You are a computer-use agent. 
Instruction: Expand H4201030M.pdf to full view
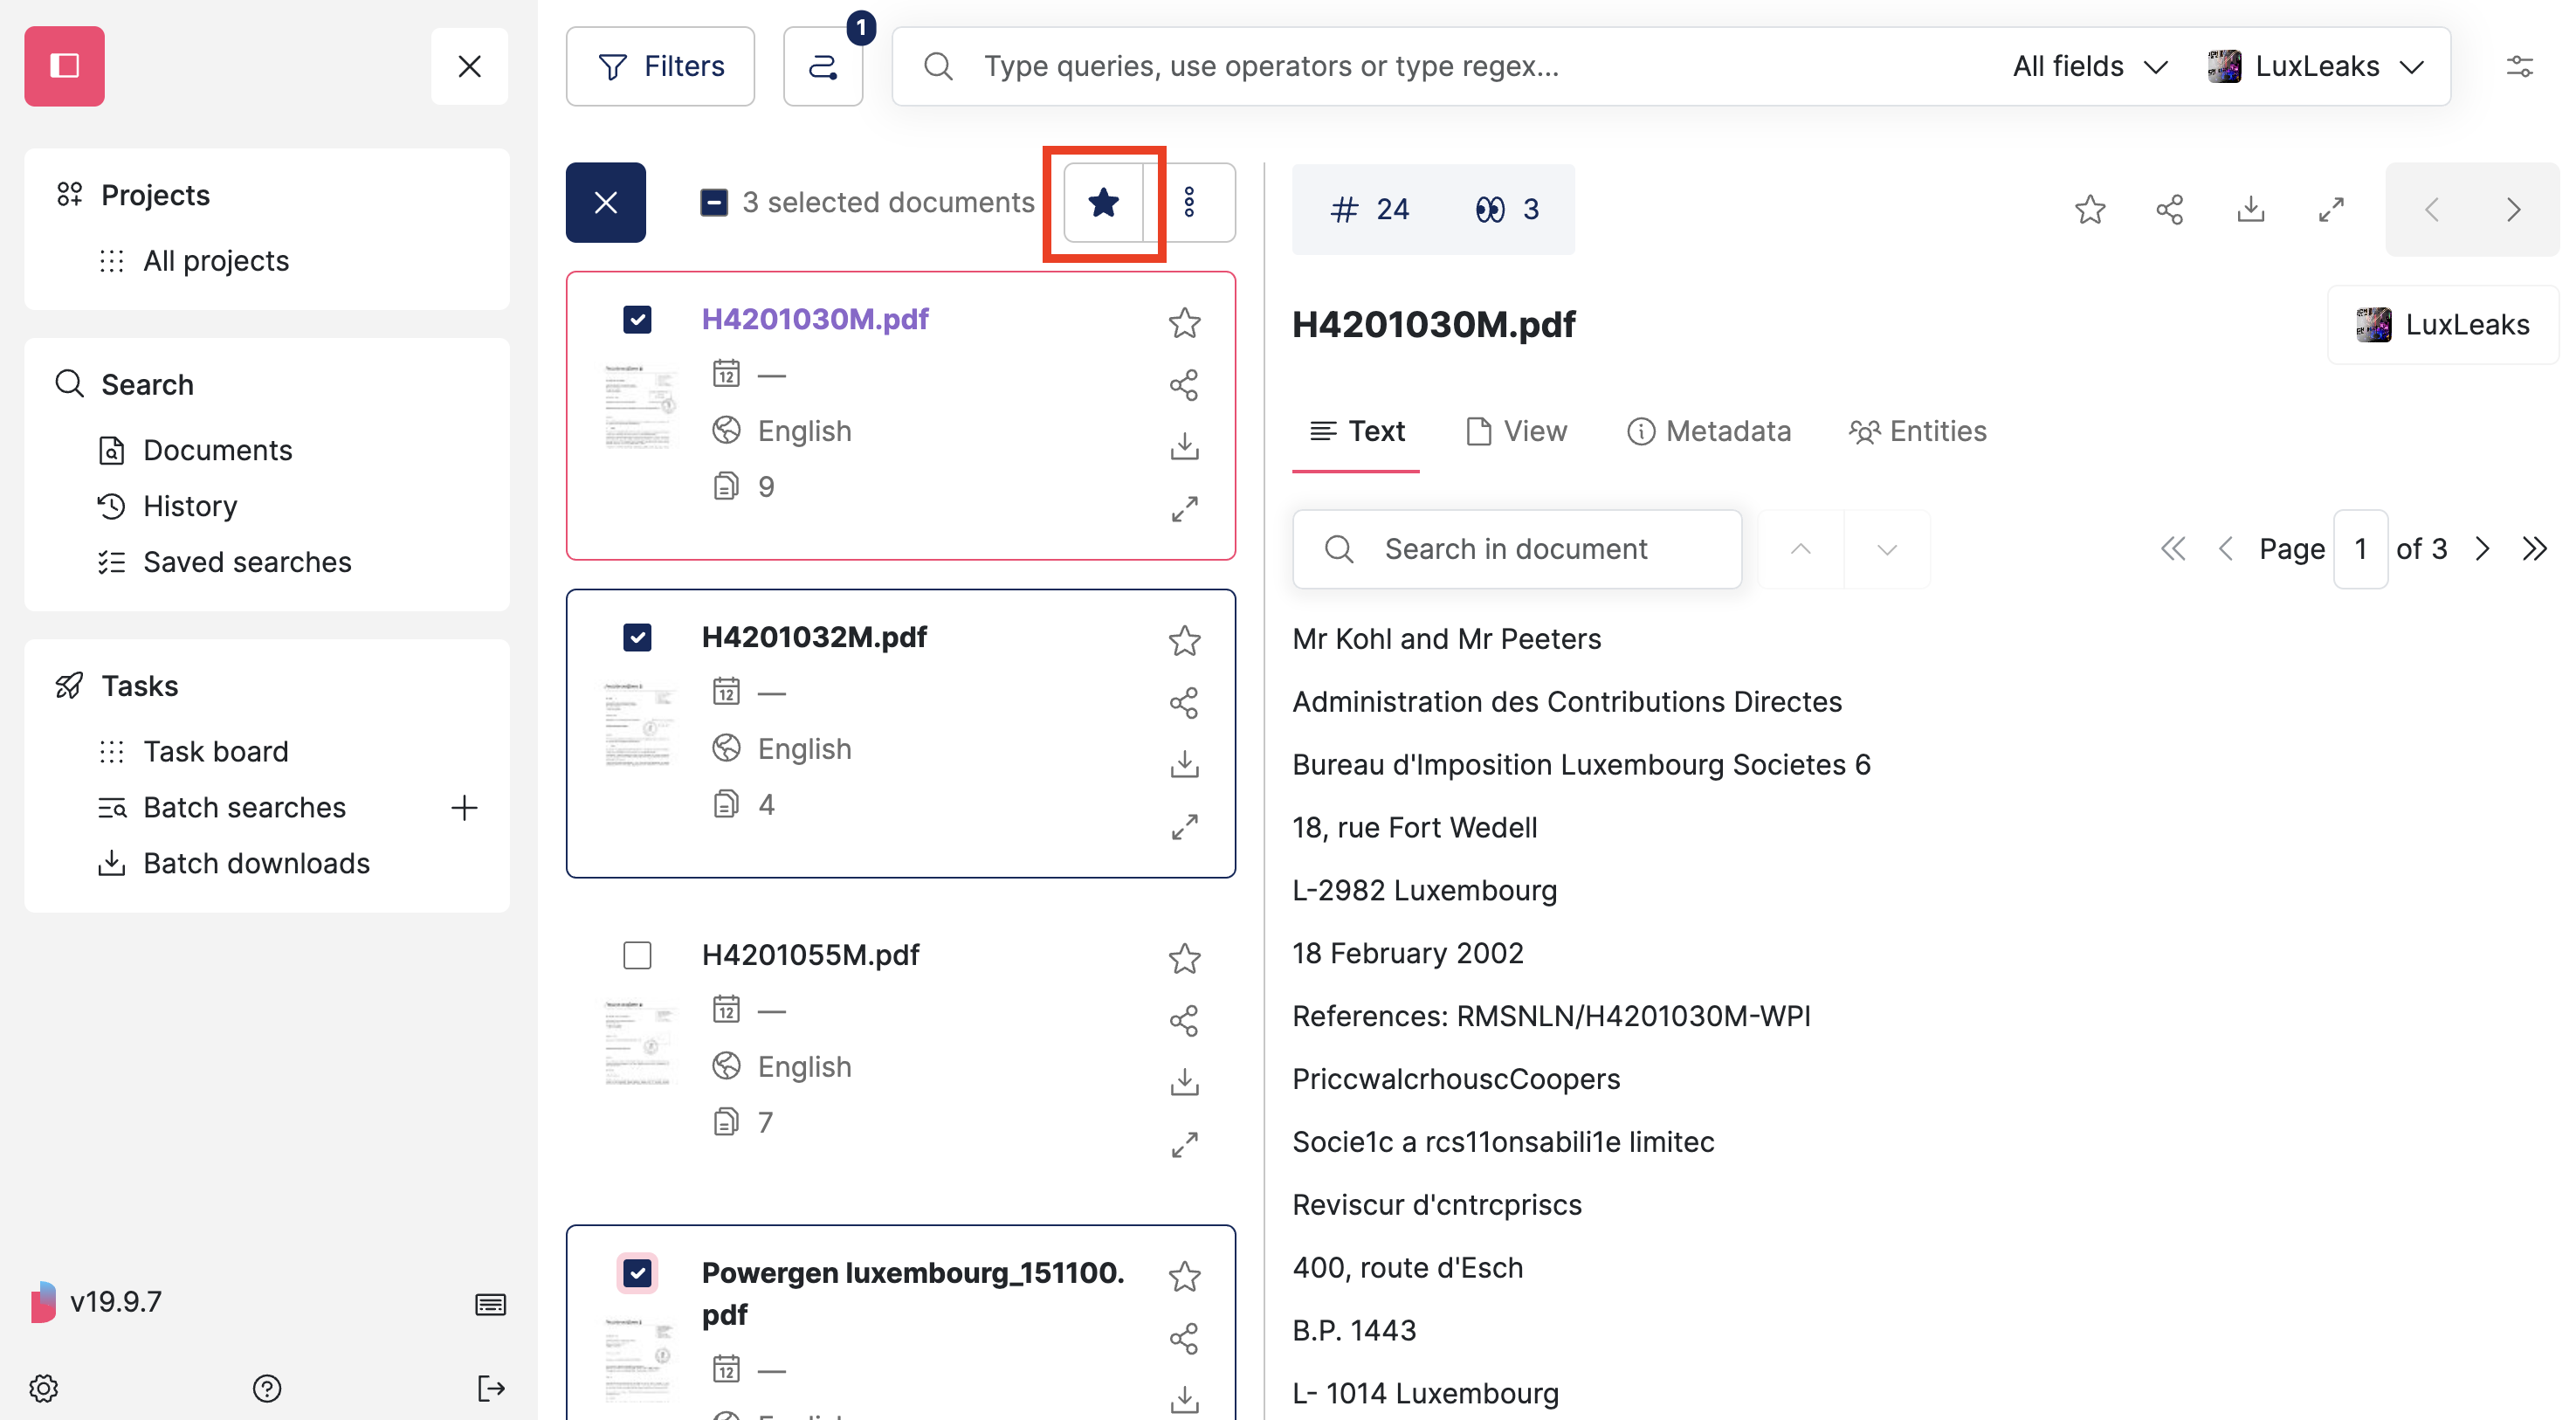pyautogui.click(x=1184, y=509)
